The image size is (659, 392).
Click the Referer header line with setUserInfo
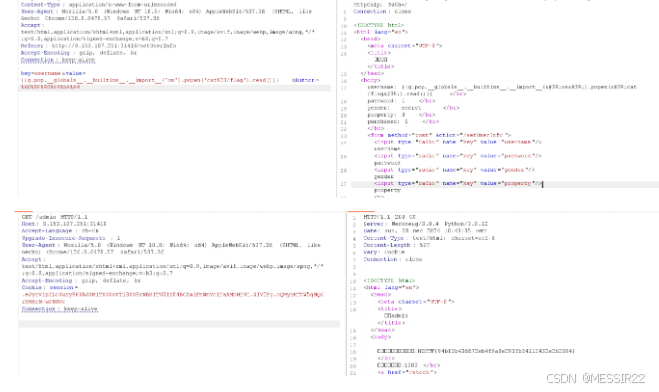(98, 46)
